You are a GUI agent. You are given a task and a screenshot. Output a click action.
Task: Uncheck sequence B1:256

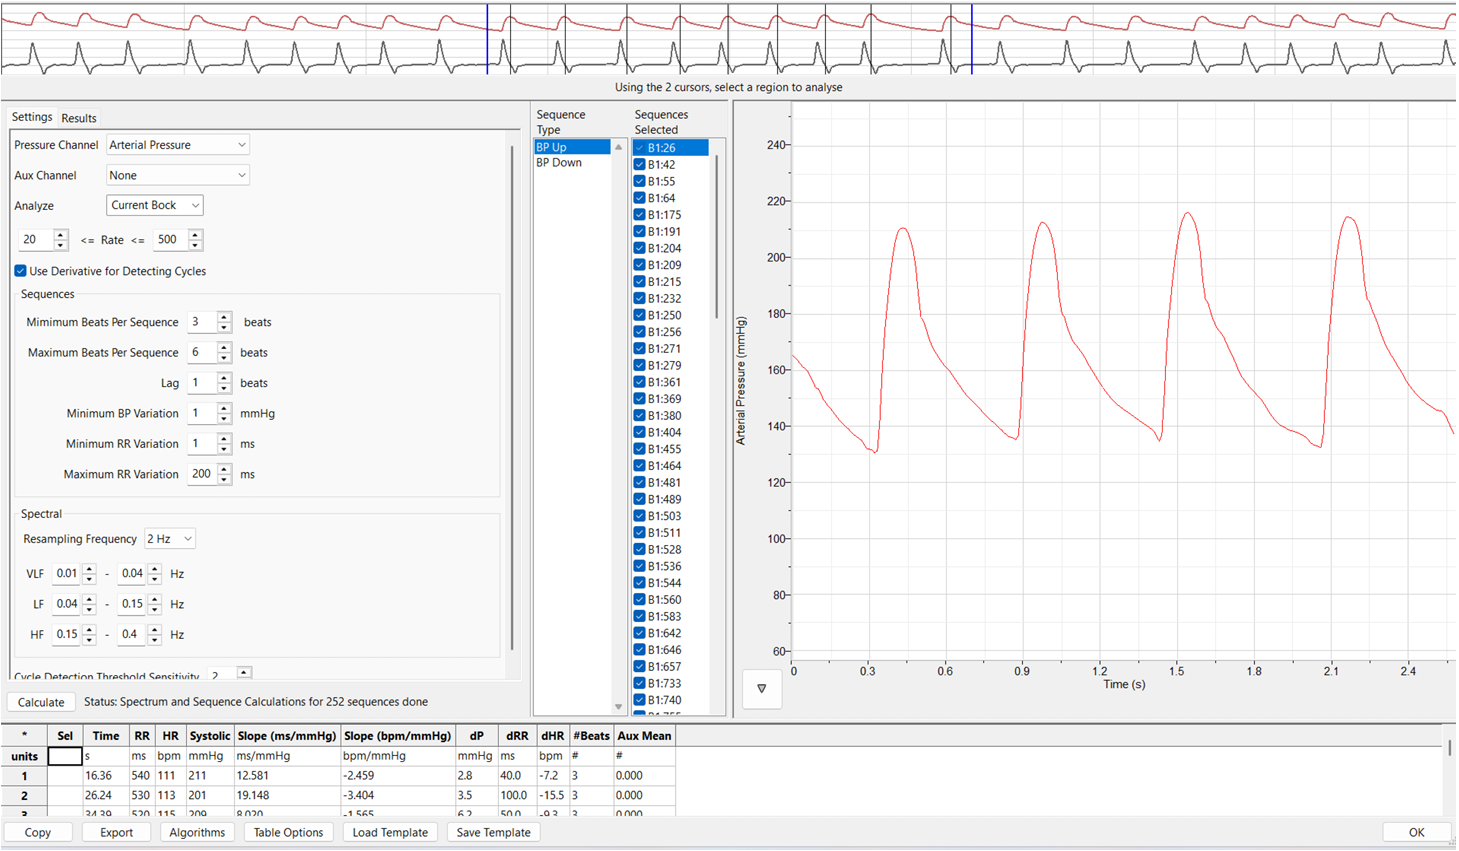640,332
